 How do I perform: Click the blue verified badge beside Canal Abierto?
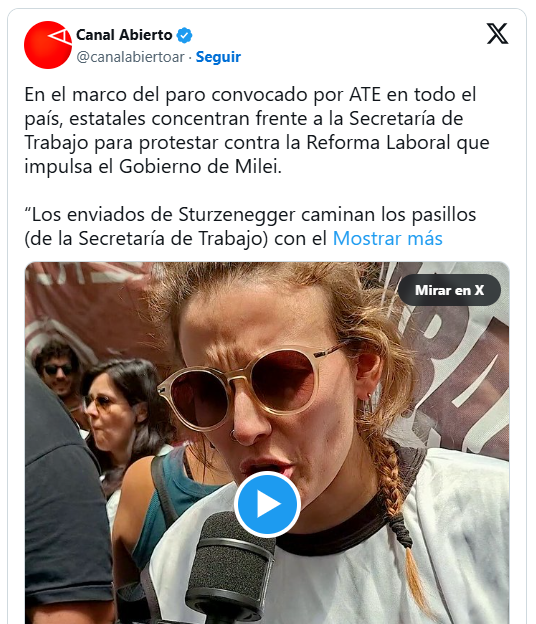[x=184, y=35]
